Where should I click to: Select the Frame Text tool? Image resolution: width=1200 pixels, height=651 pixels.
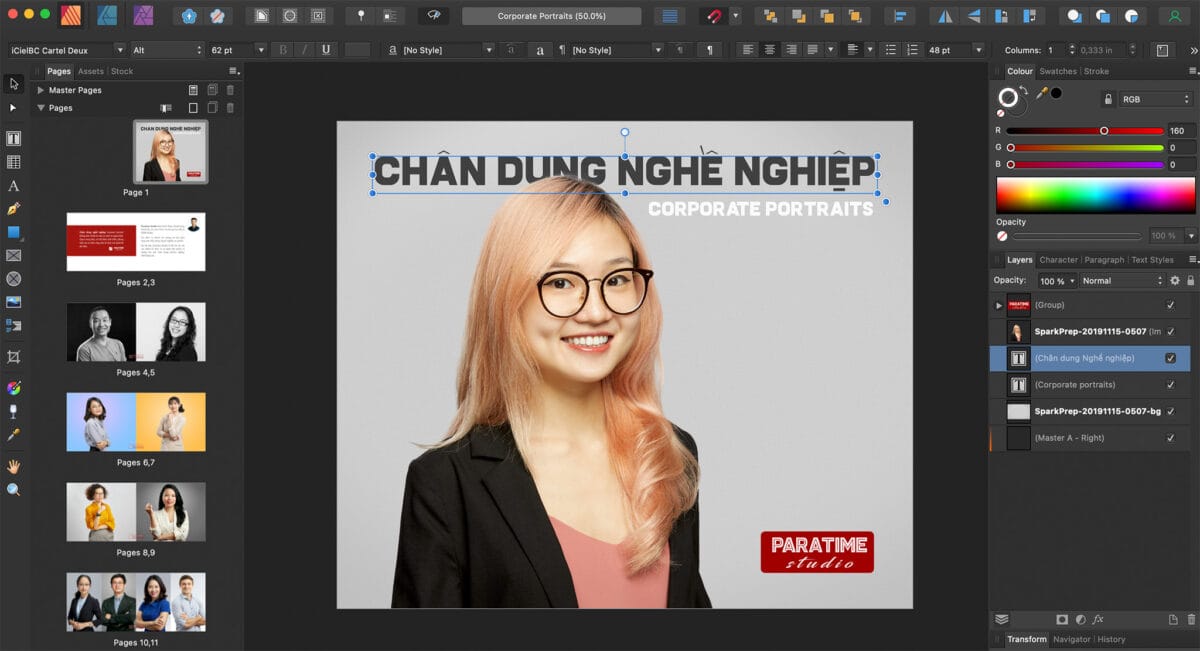point(14,138)
